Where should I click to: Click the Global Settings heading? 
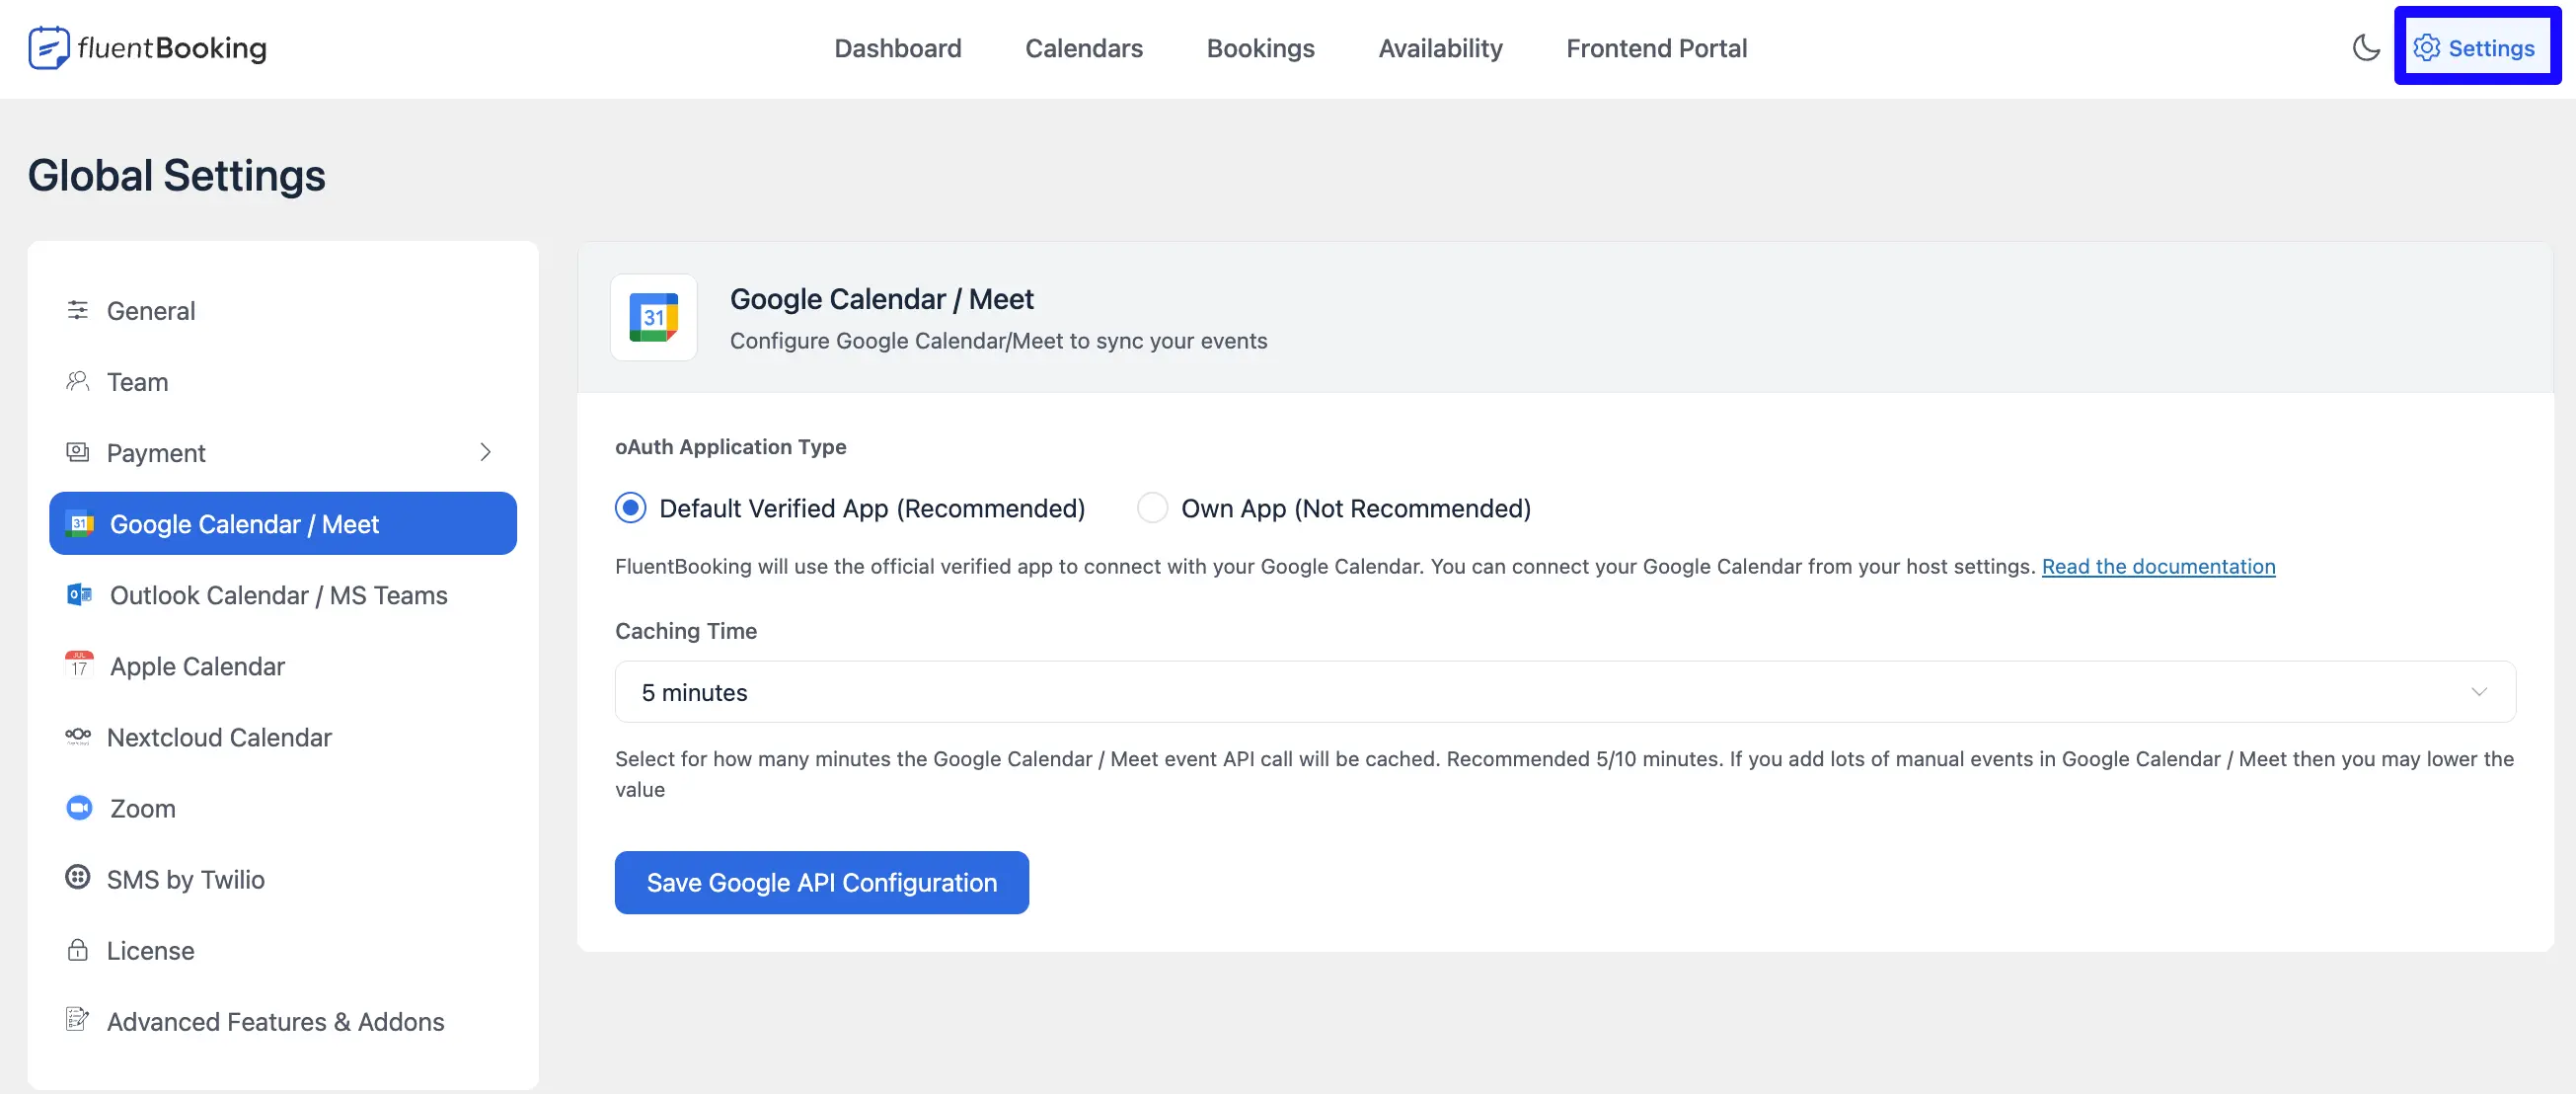[177, 176]
